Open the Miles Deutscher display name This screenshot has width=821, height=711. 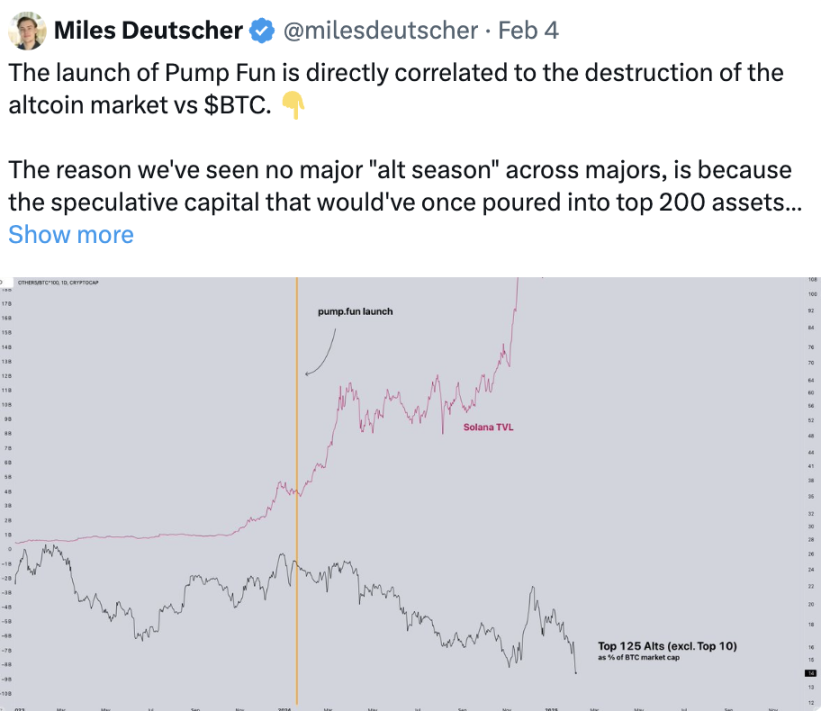[147, 31]
